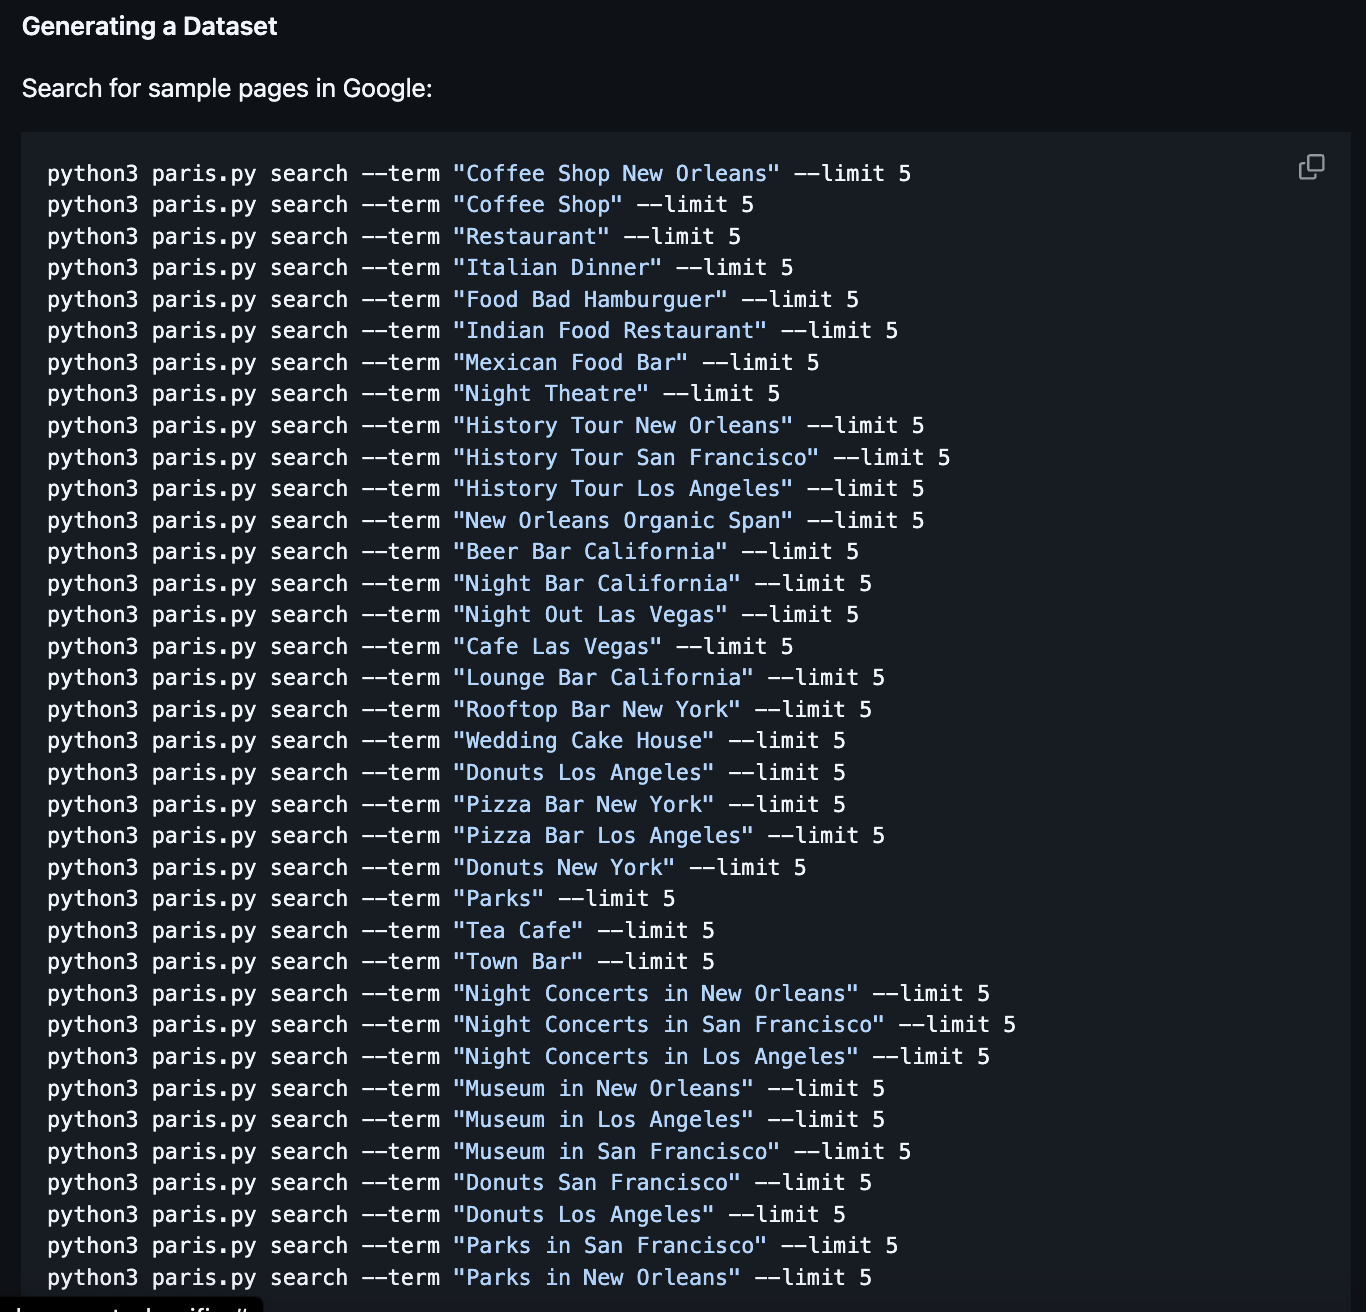
Task: Click the "Food Bad Hamburguer" command line
Action: [x=455, y=299]
